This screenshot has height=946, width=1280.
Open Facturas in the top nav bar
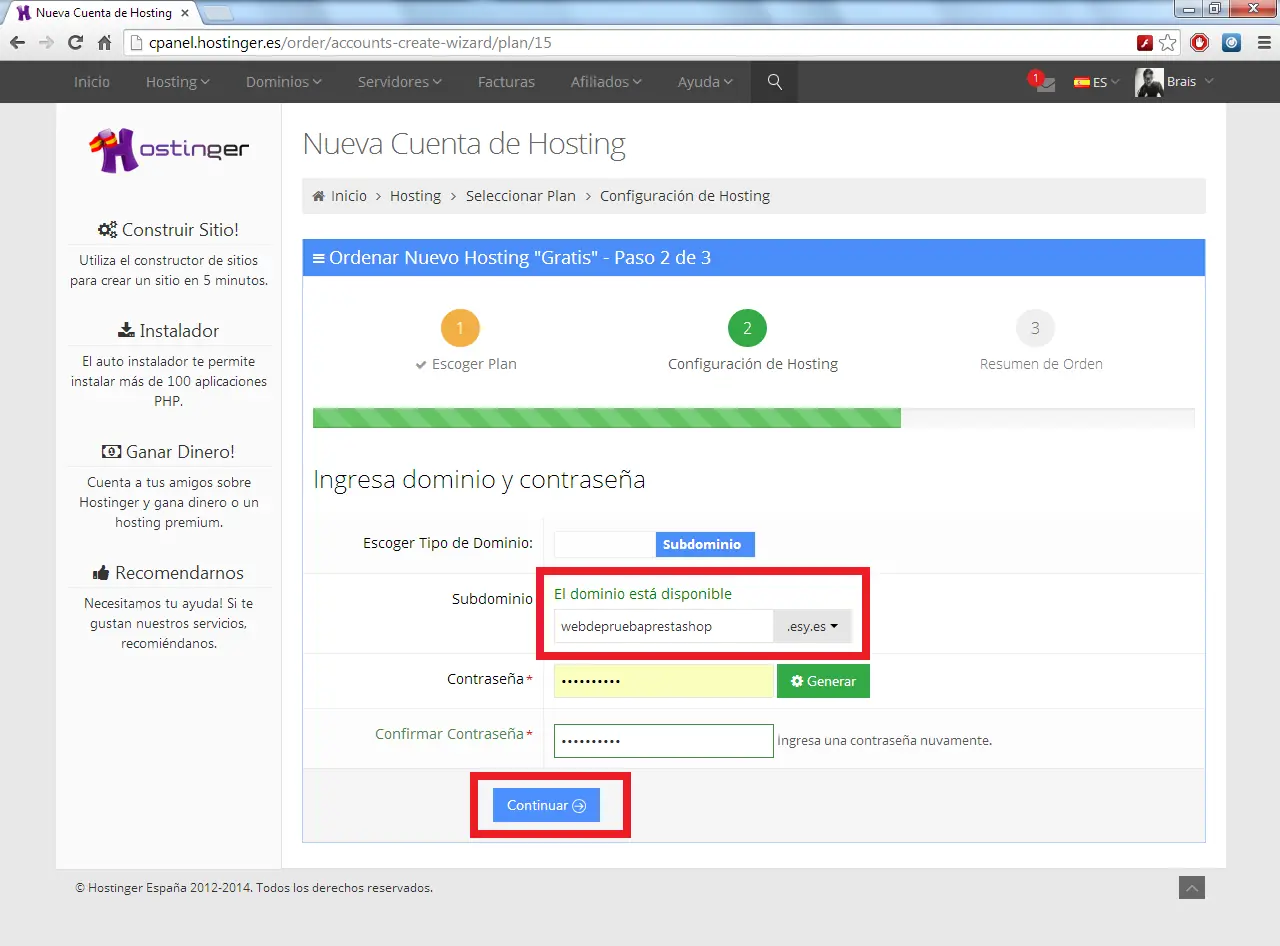pos(506,82)
